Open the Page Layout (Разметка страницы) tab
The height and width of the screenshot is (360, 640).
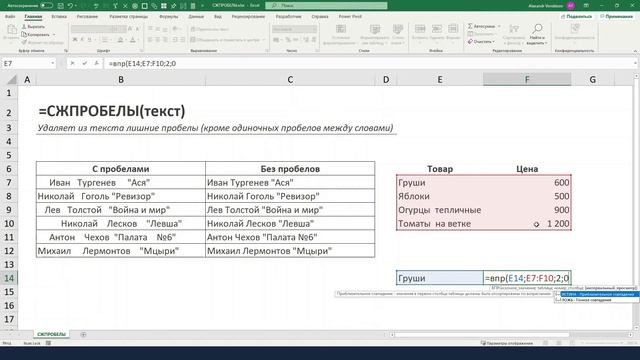coord(129,17)
